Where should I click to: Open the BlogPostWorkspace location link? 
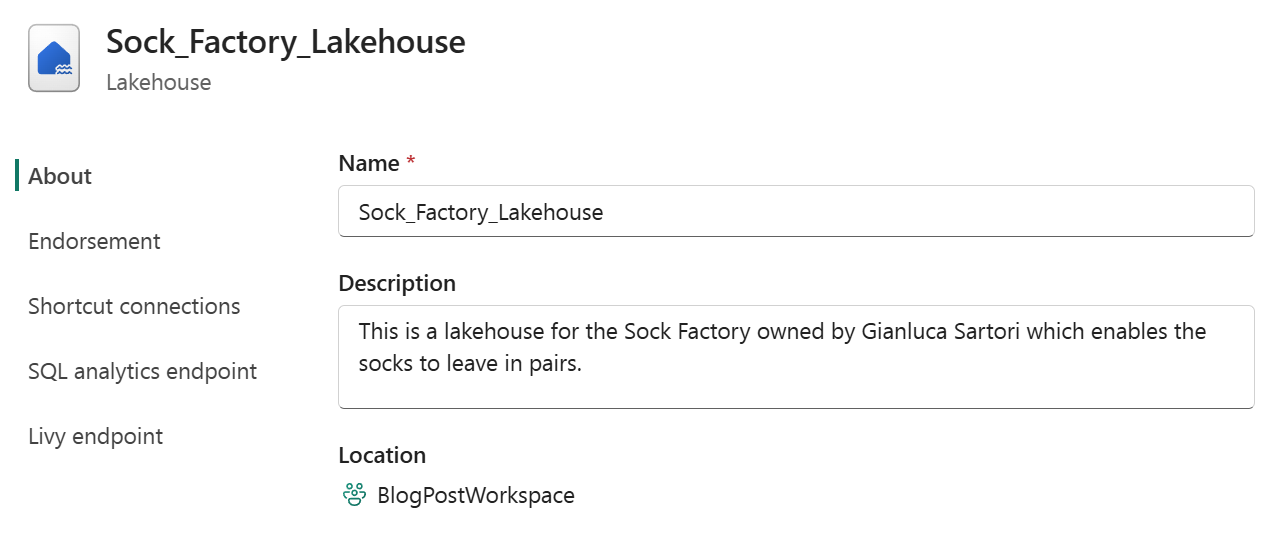(x=476, y=495)
